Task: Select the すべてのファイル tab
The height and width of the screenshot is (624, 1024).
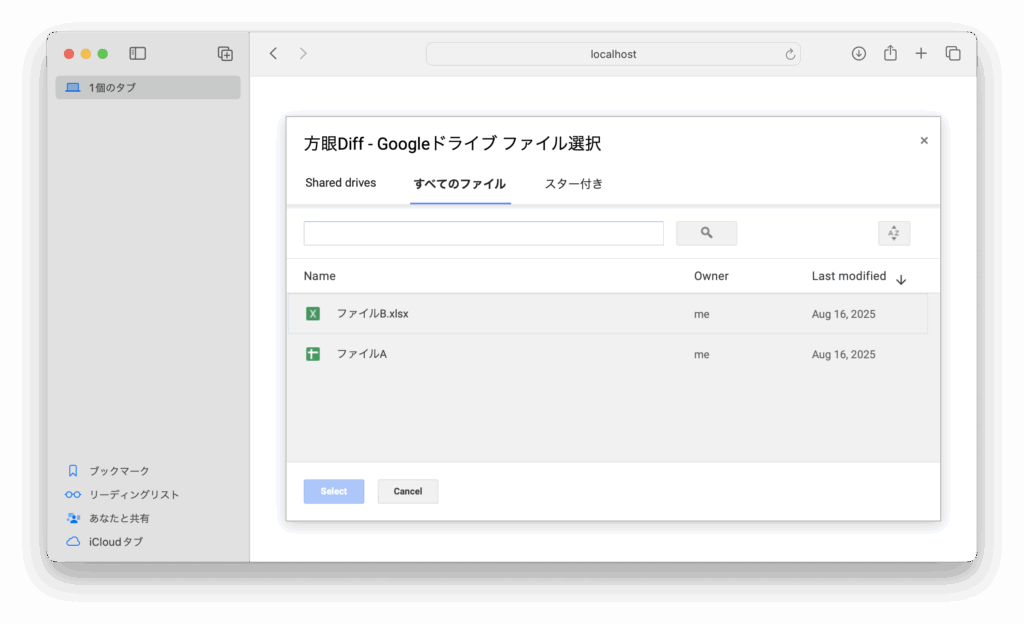Action: click(460, 184)
